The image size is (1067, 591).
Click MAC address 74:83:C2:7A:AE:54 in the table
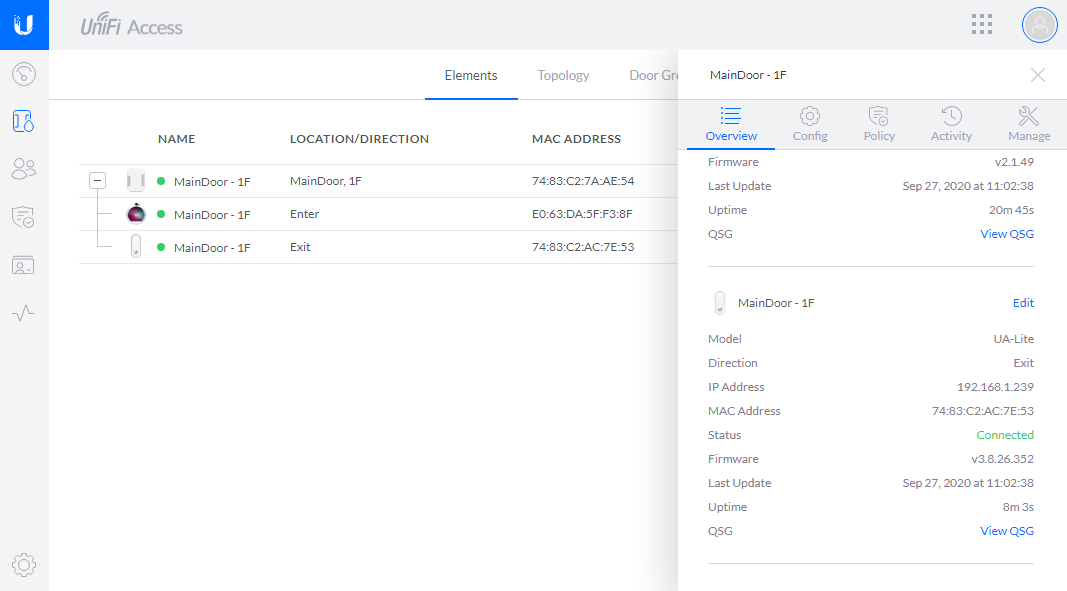[582, 181]
